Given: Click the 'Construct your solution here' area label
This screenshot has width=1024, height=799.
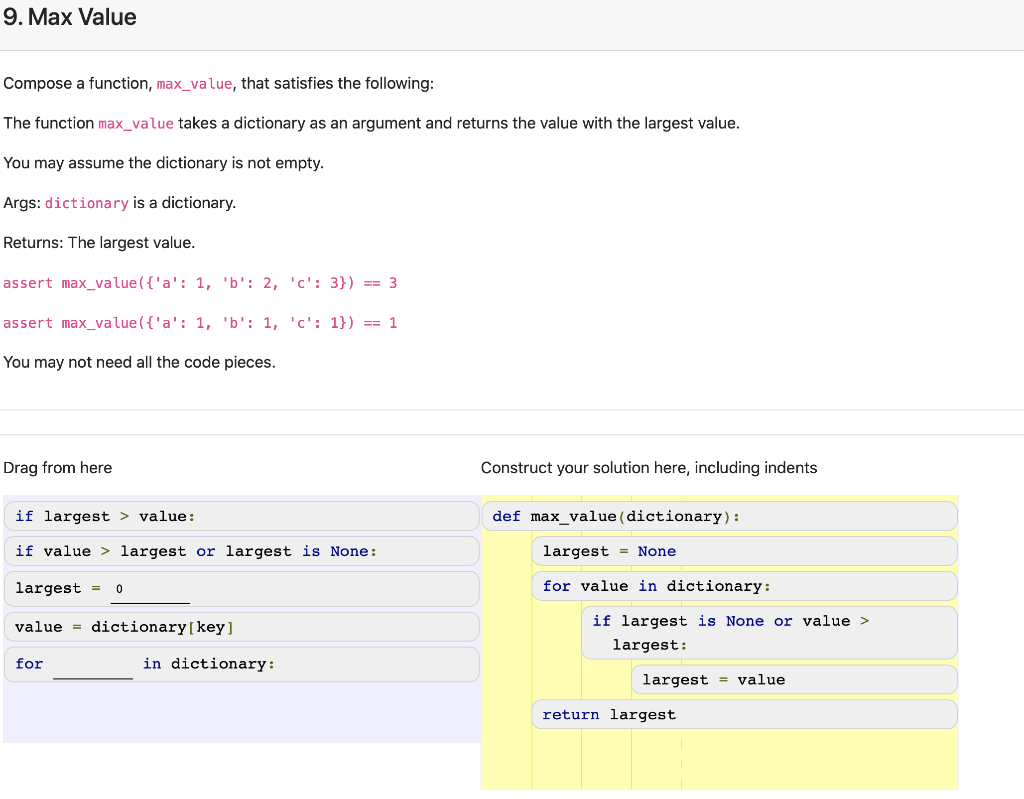Looking at the screenshot, I should (648, 467).
